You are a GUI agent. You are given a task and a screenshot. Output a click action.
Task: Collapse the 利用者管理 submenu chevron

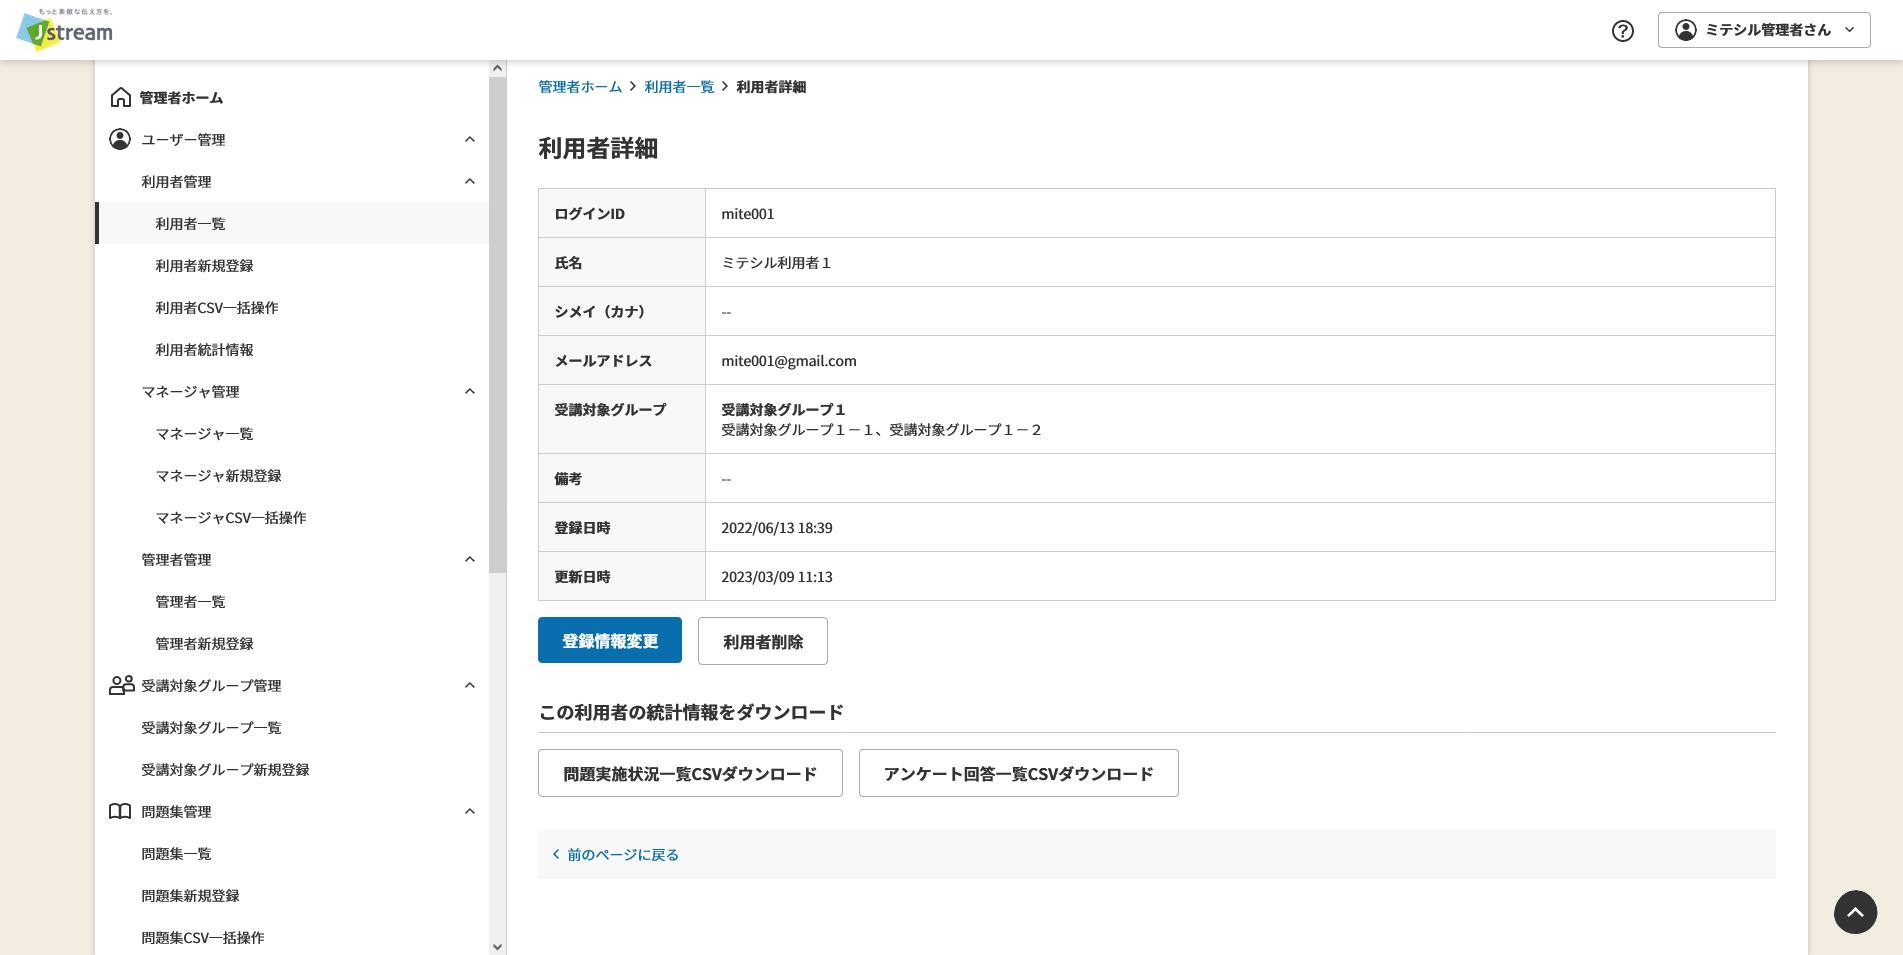(x=470, y=181)
